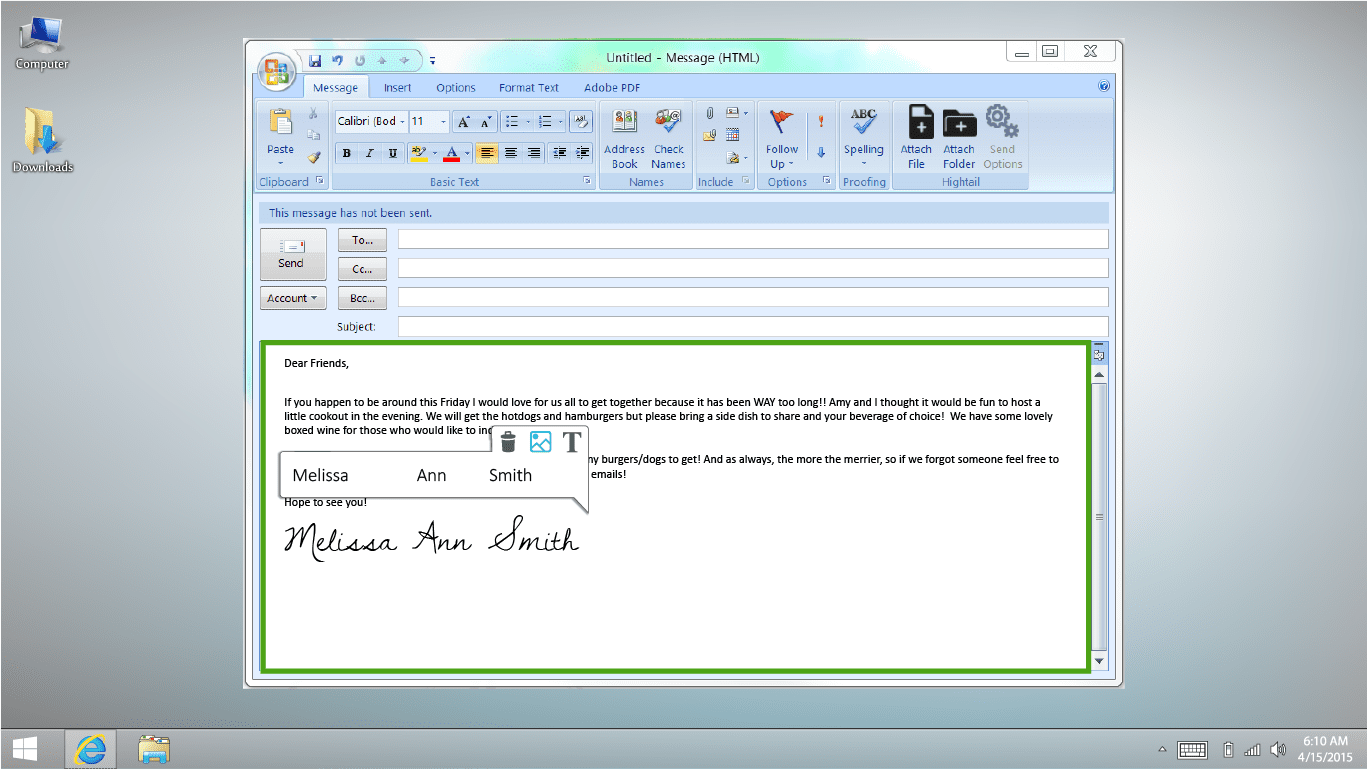This screenshot has width=1367, height=769.
Task: Click the Check Names icon
Action: click(x=668, y=137)
